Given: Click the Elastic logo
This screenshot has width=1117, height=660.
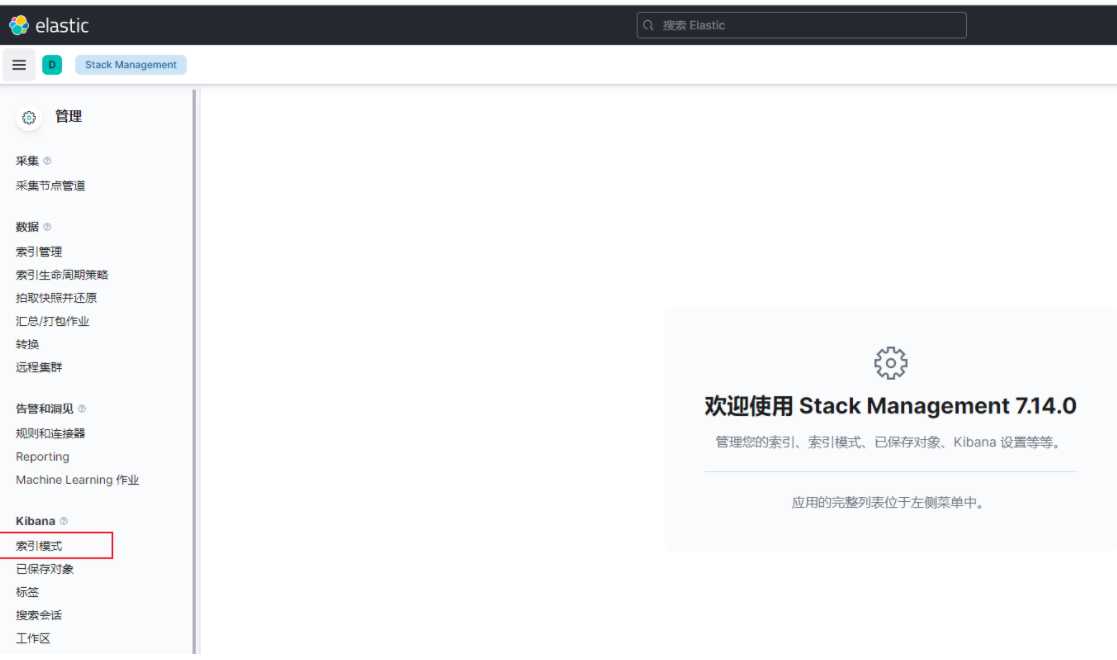Looking at the screenshot, I should click(48, 25).
